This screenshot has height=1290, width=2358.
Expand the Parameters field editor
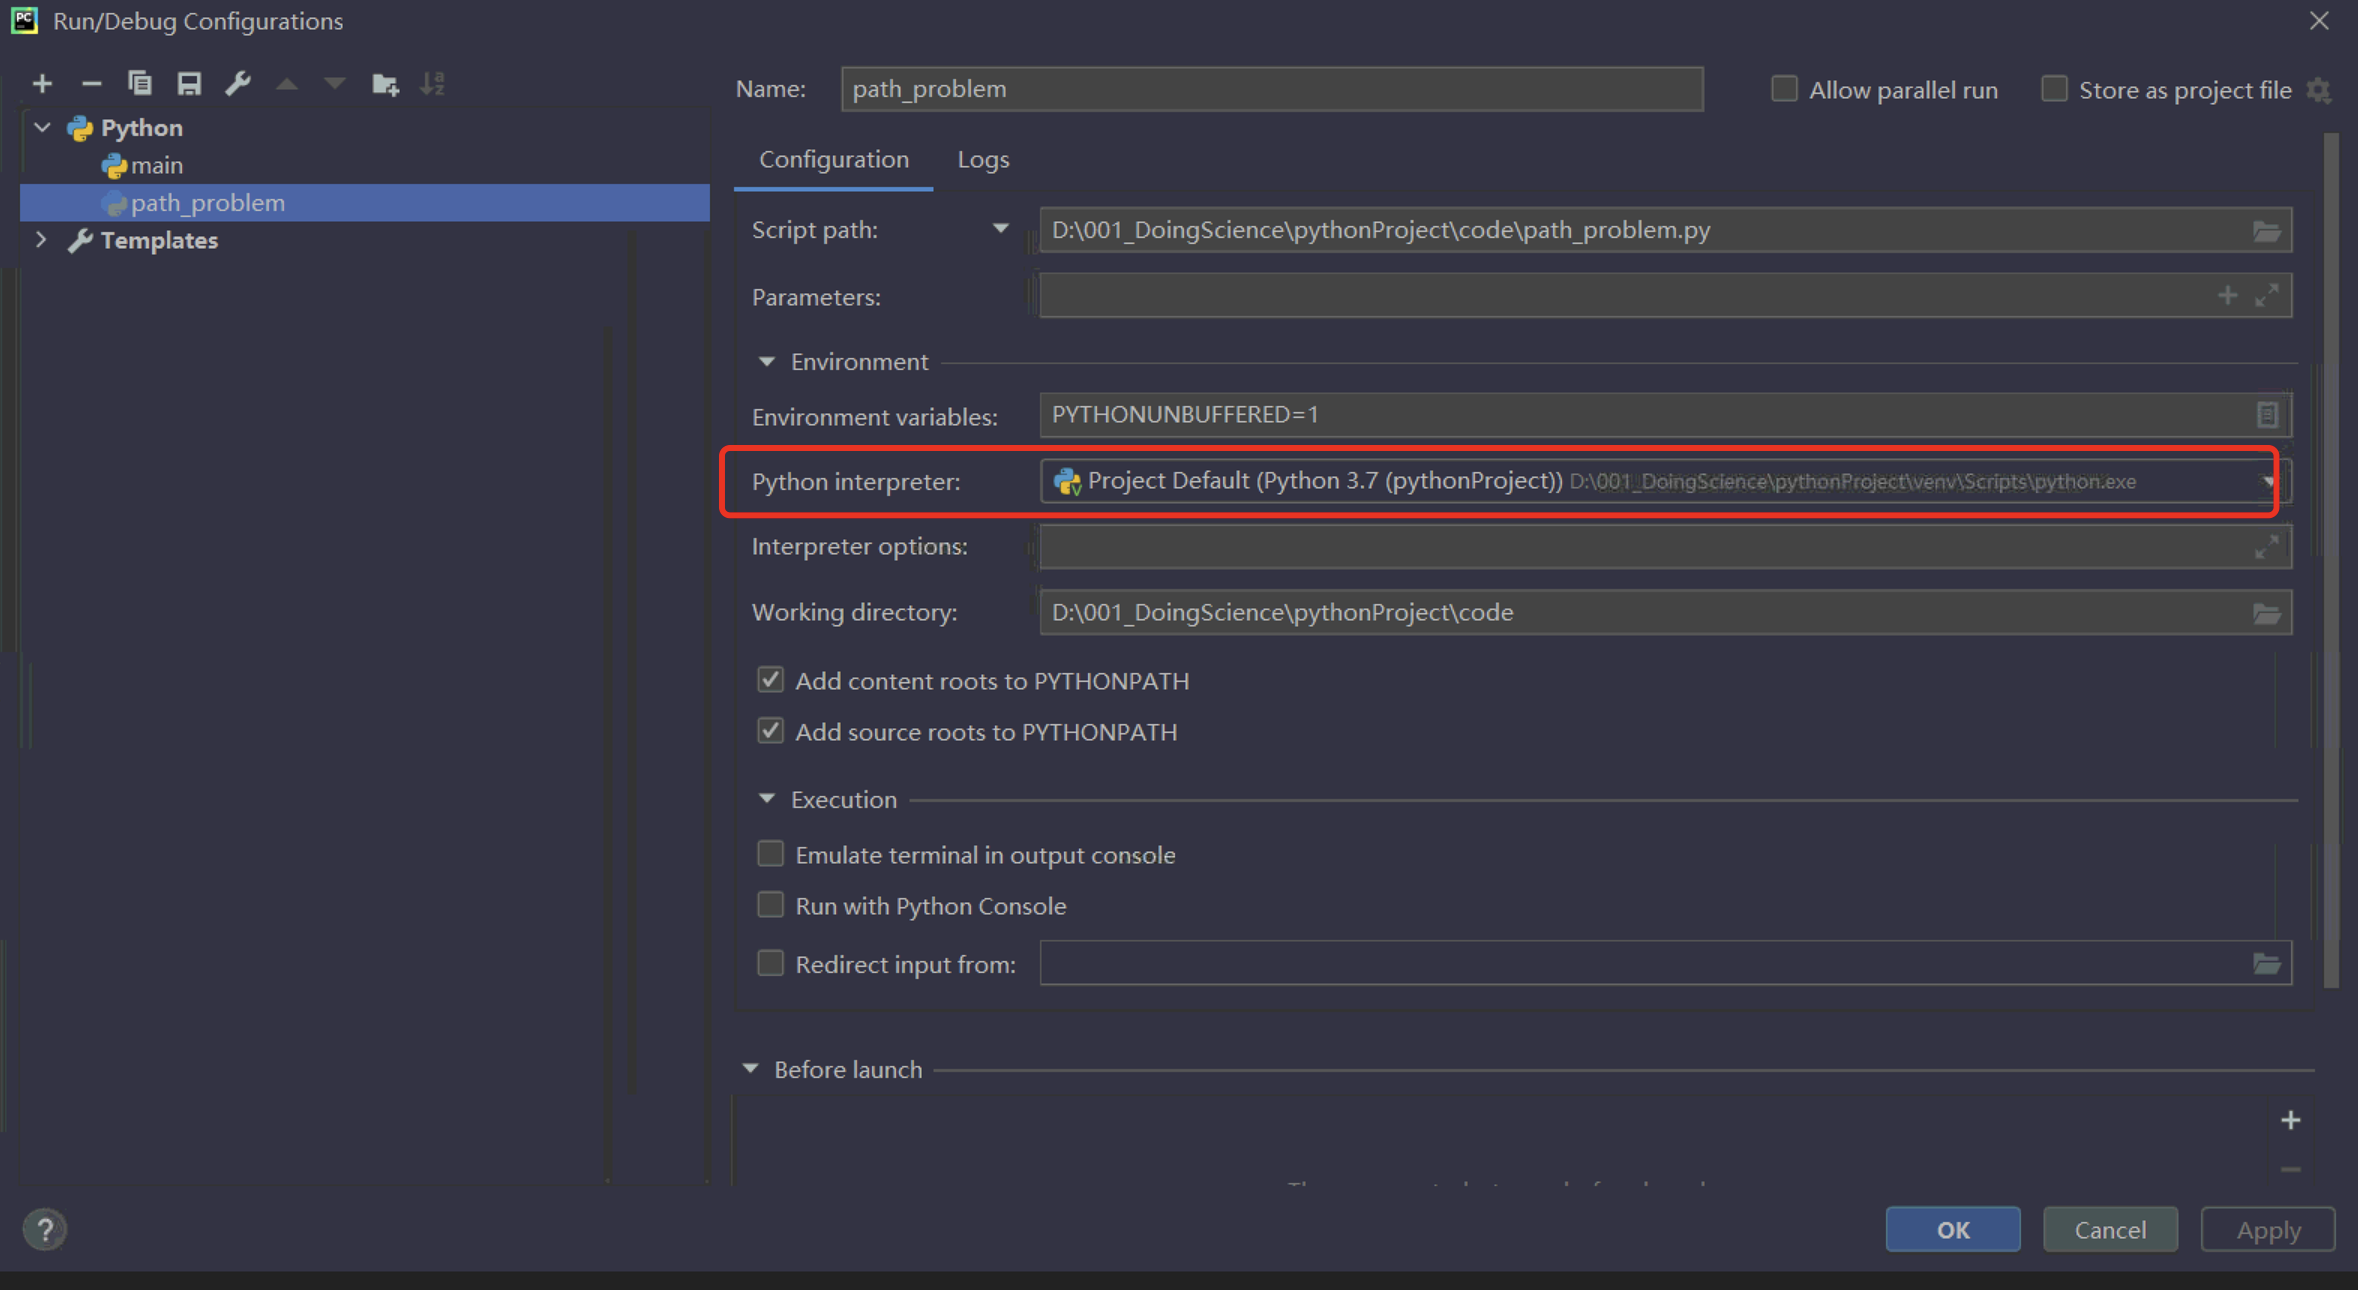tap(2266, 296)
